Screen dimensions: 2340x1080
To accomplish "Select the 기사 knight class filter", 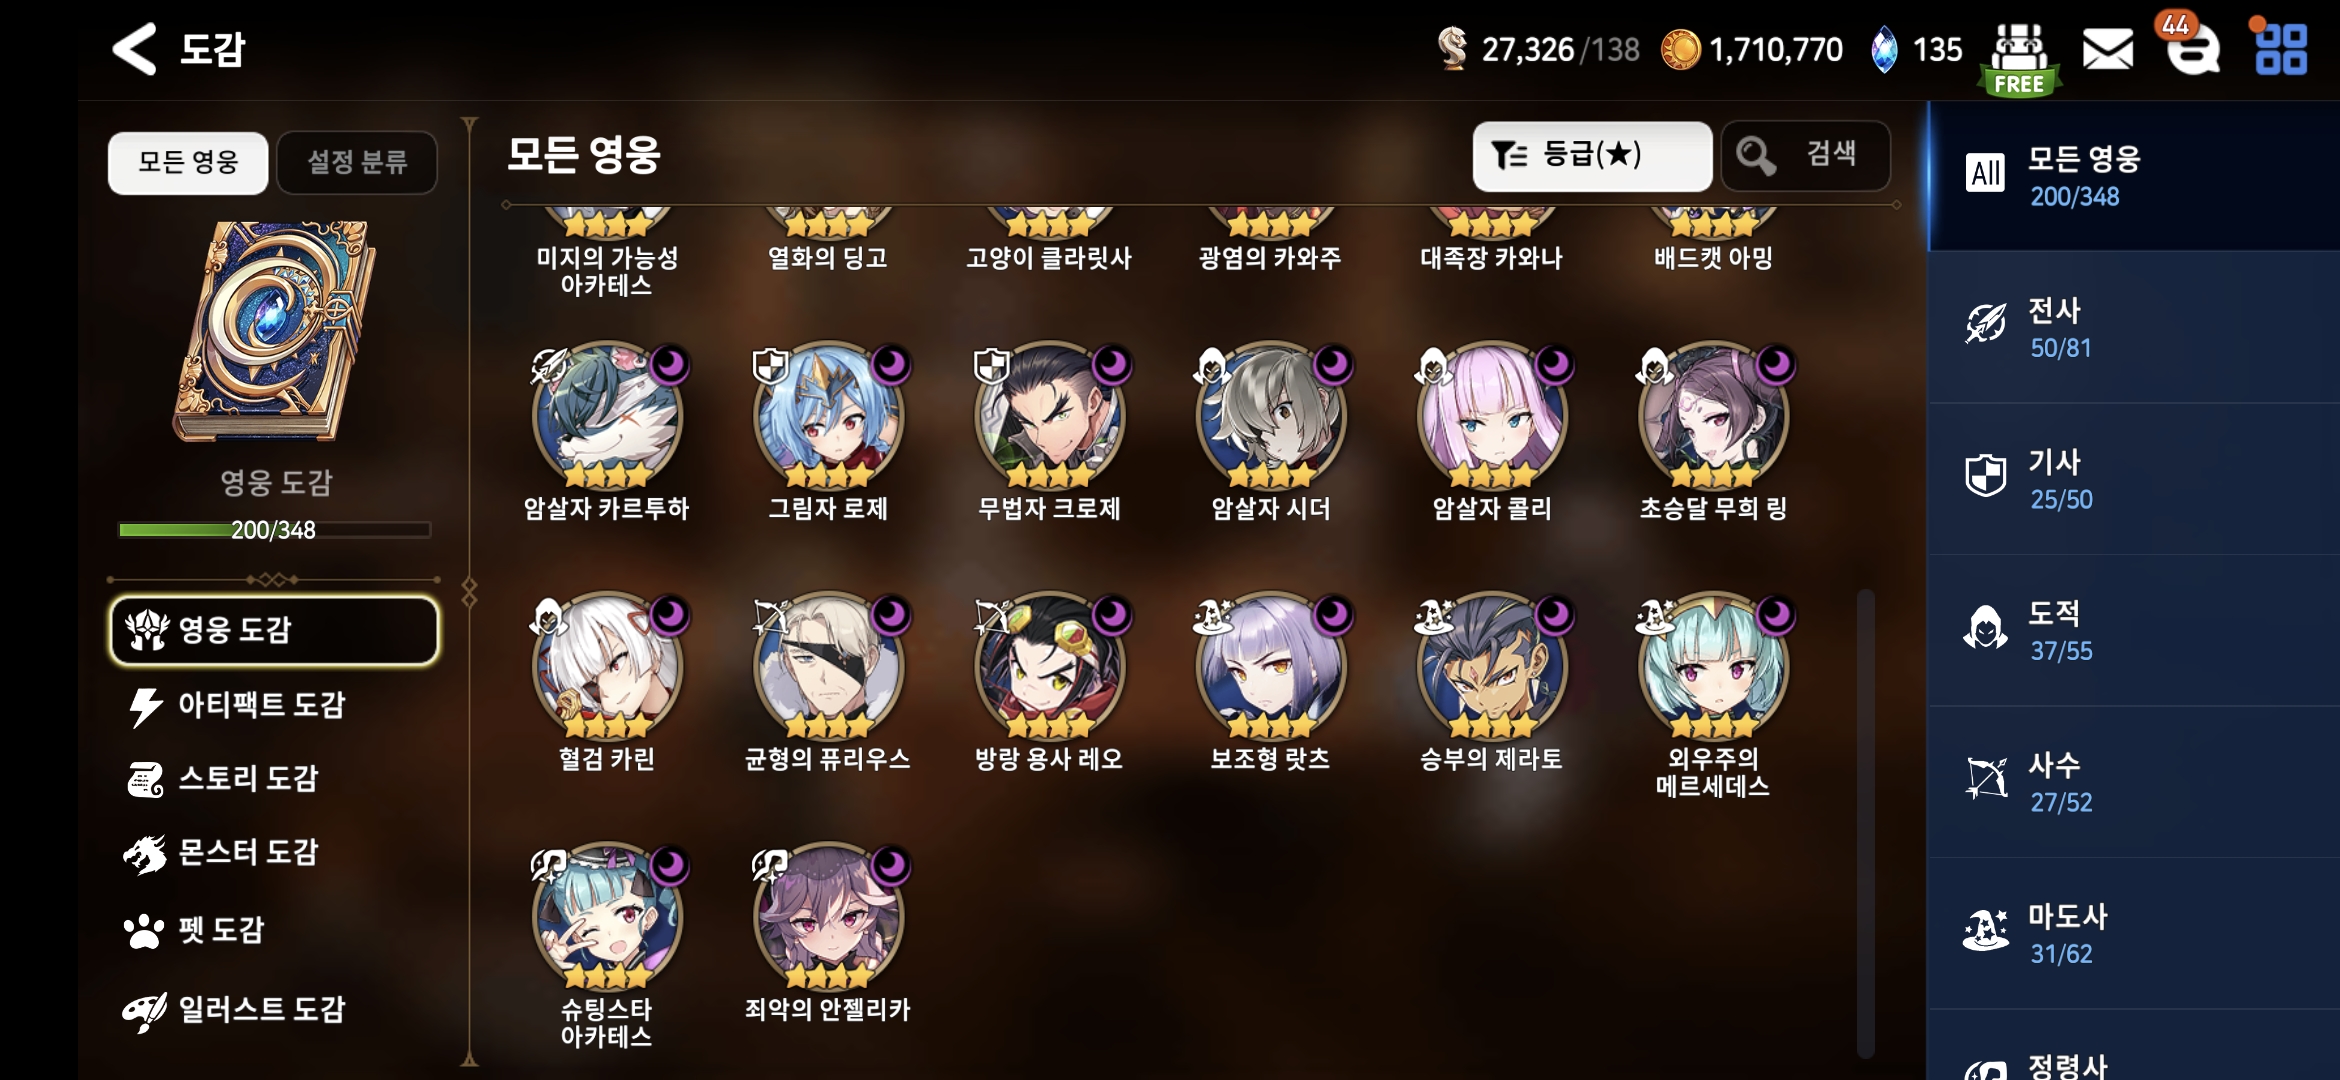I will (x=2133, y=479).
